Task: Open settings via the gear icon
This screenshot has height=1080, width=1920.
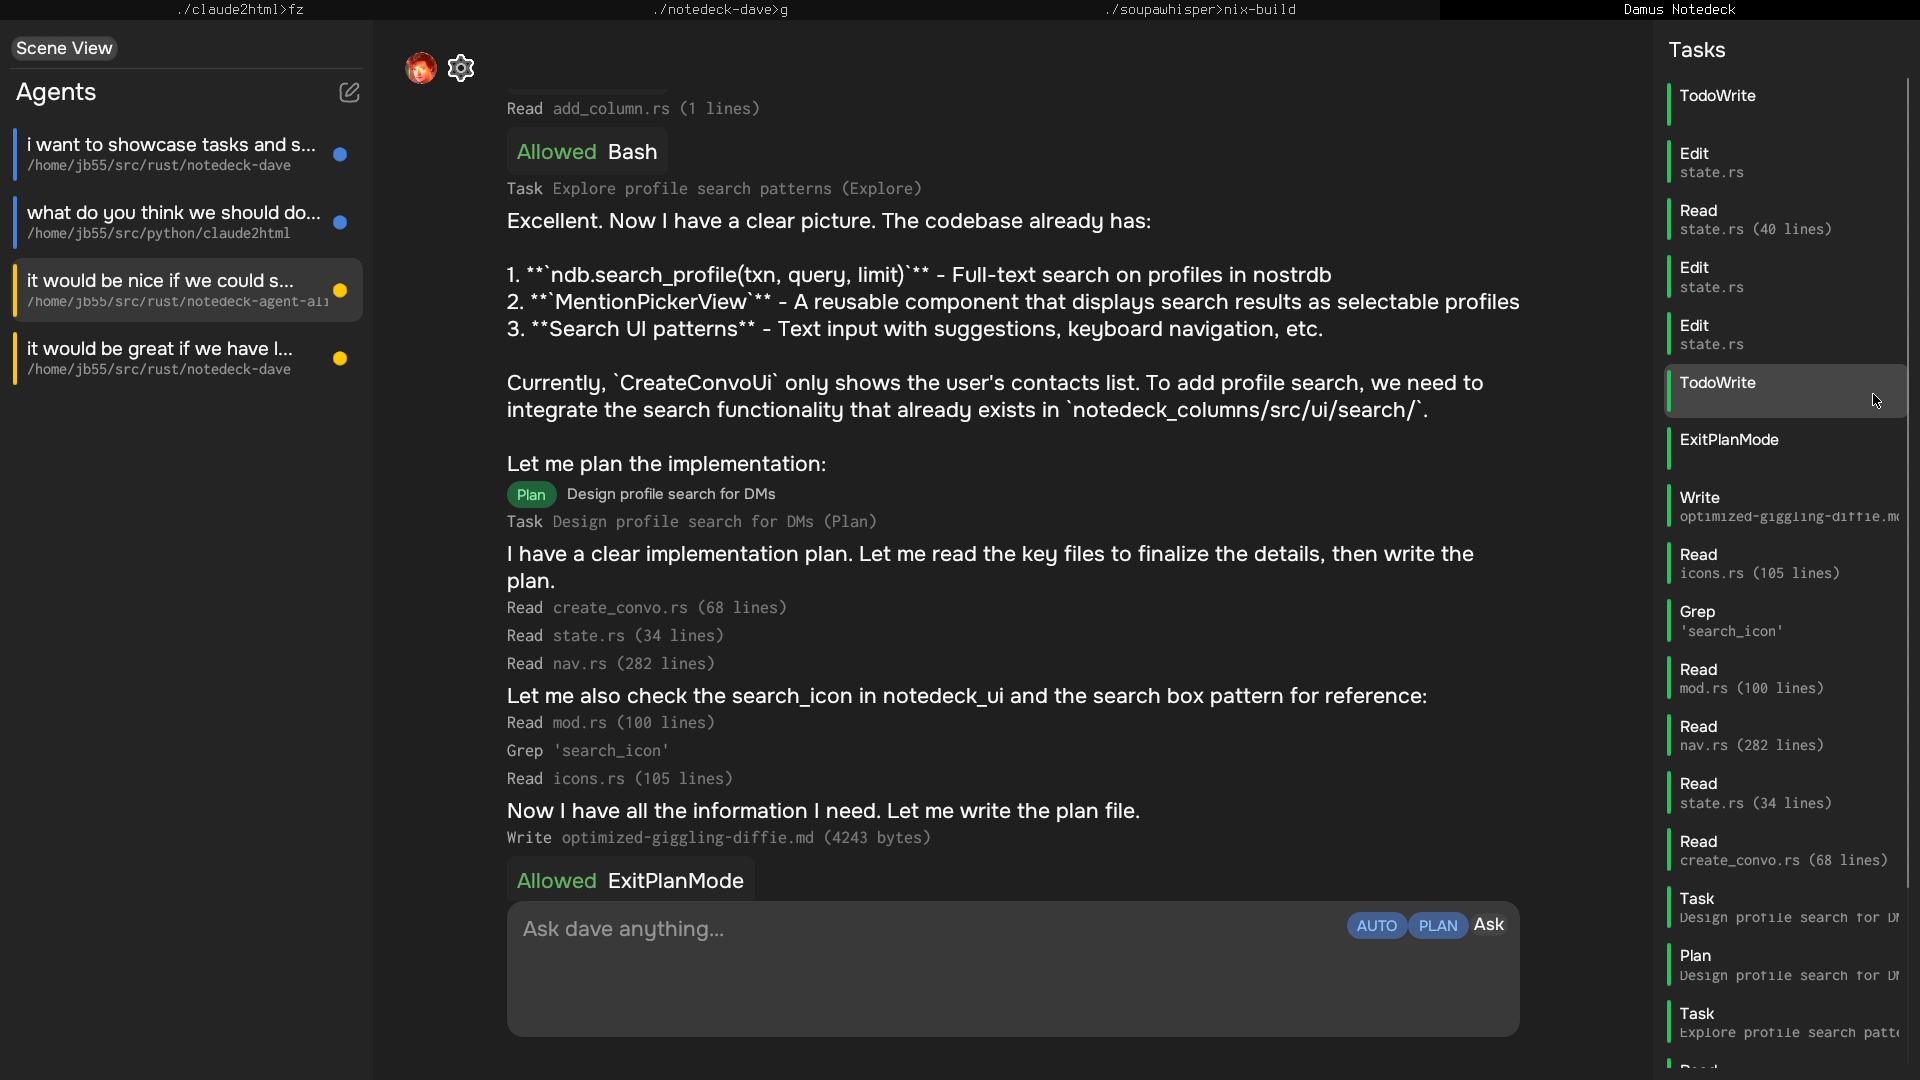Action: pyautogui.click(x=461, y=68)
